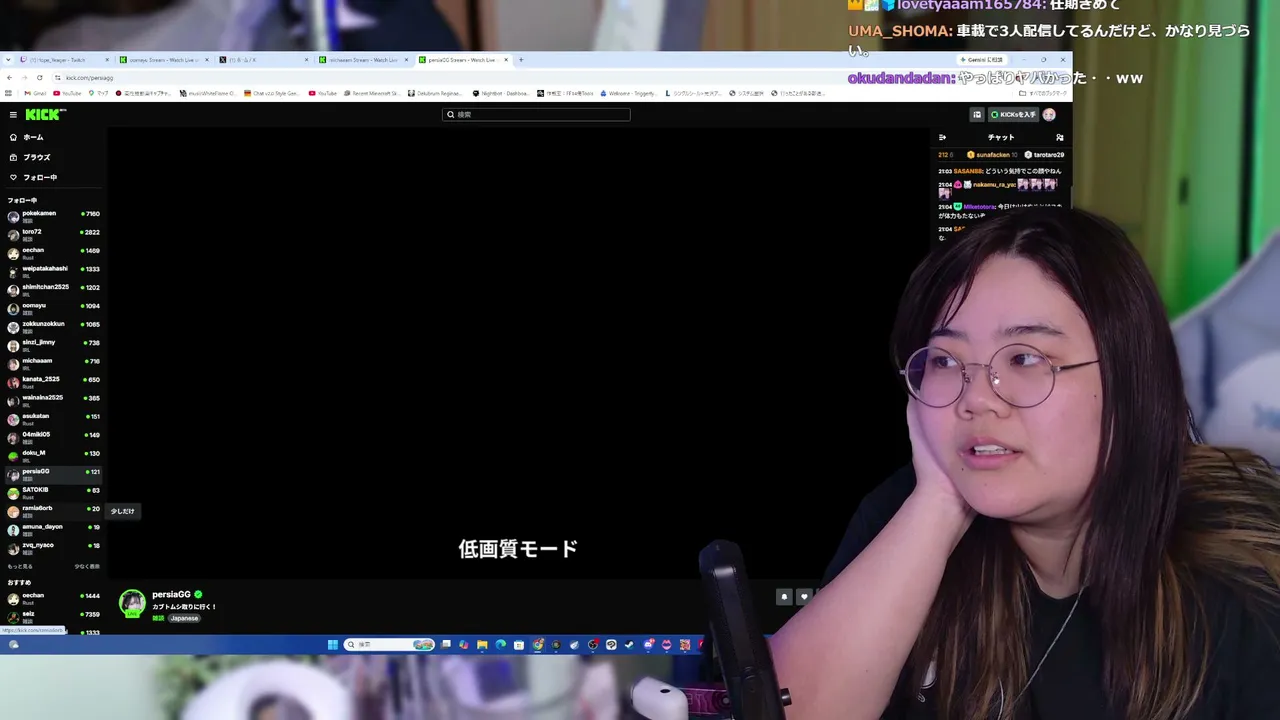
Task: Focus the Kick 検索 search box
Action: click(x=536, y=115)
